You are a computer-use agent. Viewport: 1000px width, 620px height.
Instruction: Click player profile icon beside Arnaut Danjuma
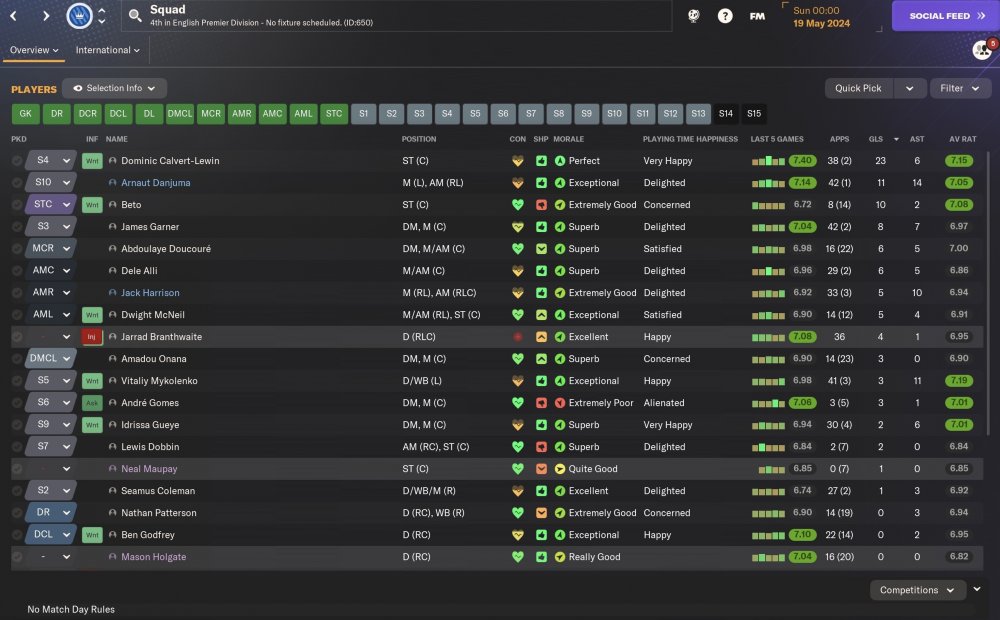click(112, 182)
